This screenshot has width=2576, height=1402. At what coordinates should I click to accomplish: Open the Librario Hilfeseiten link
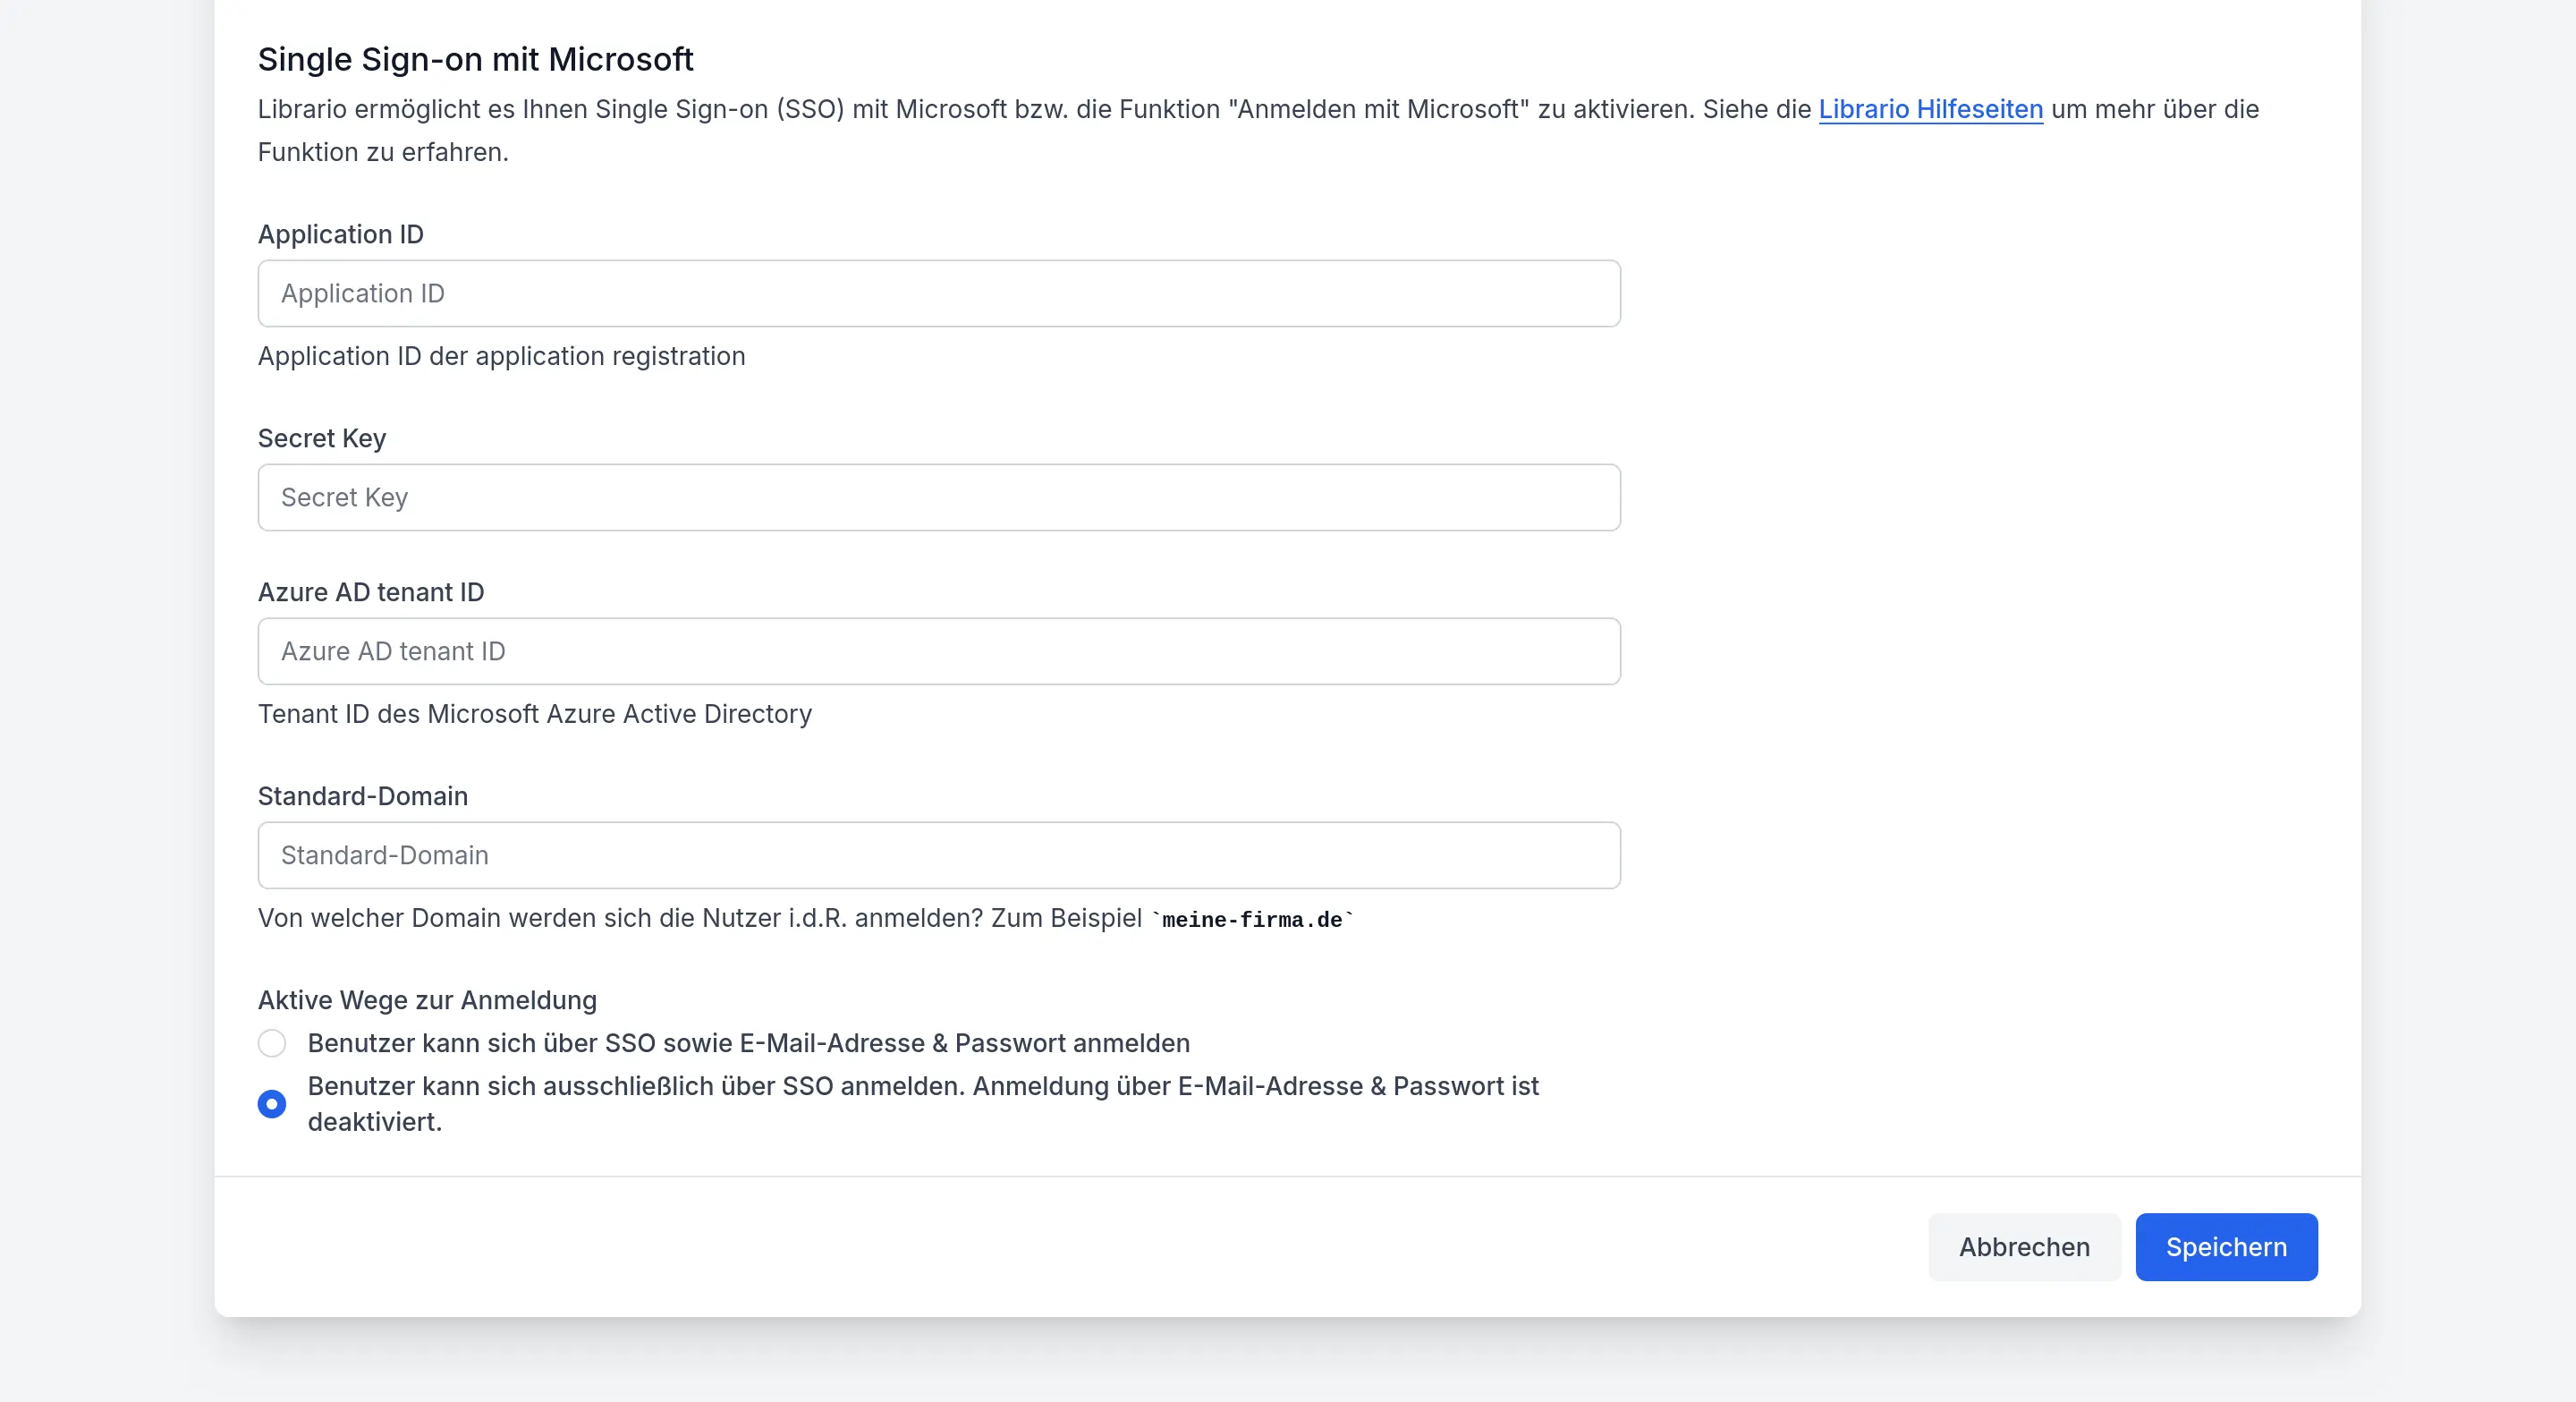point(1930,109)
